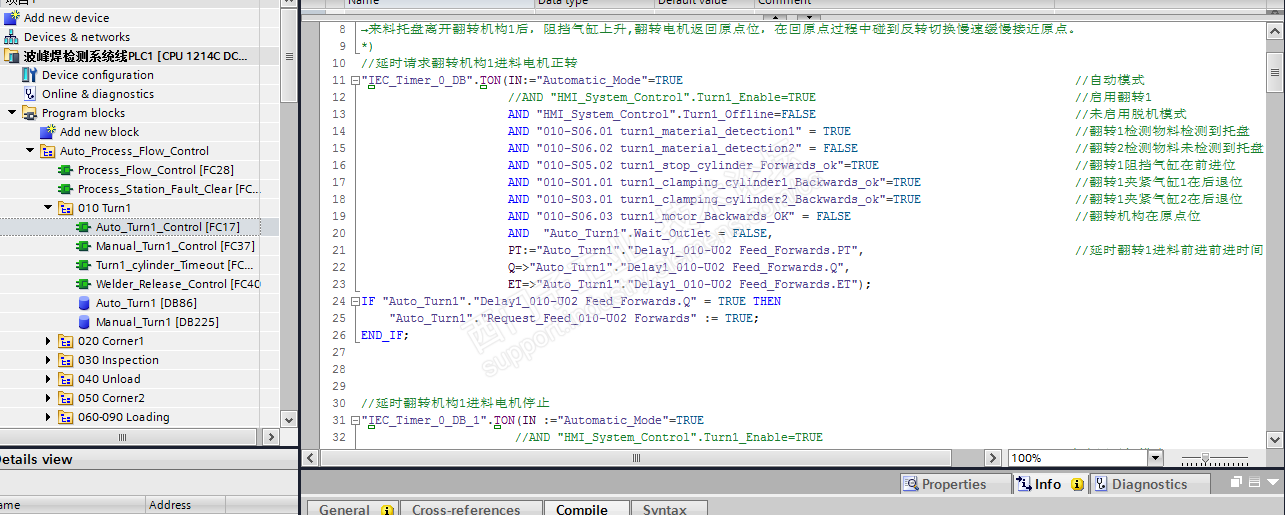The image size is (1285, 515).
Task: Open Add new device item icon
Action: pos(11,18)
